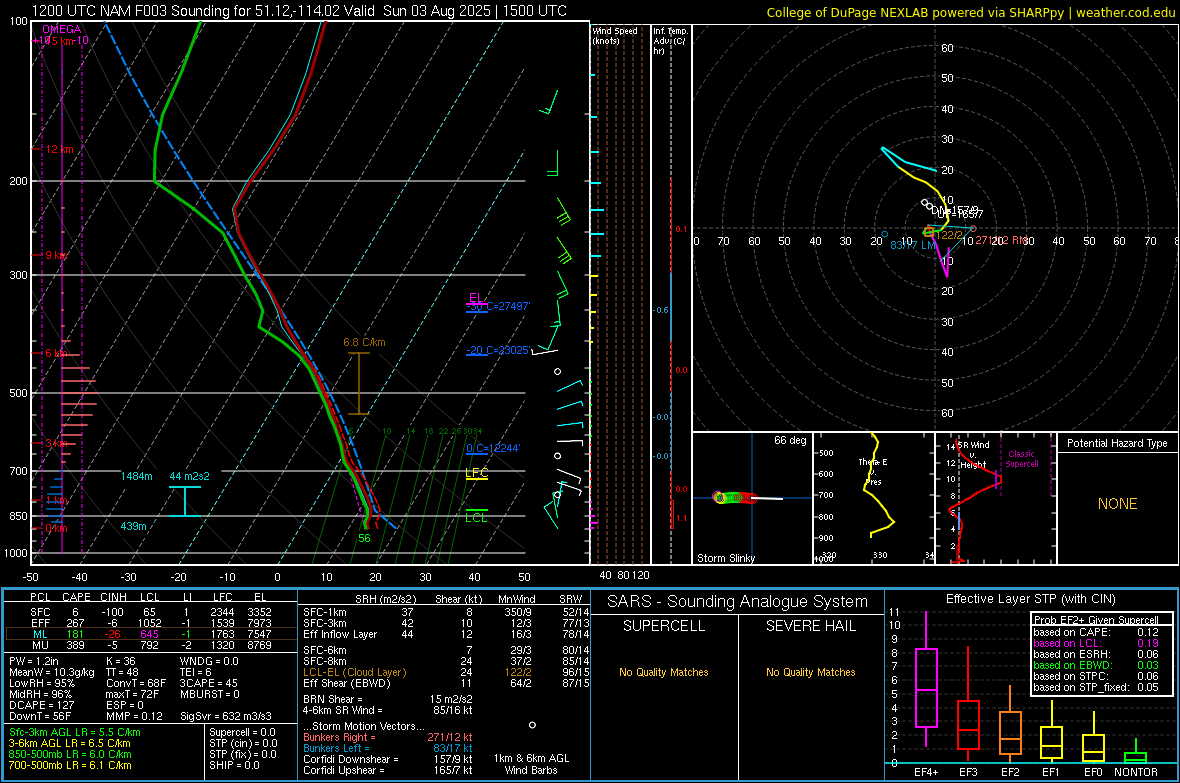The width and height of the screenshot is (1180, 783).
Task: Click the magenta 'Classic Supercell' label
Action: [1021, 459]
